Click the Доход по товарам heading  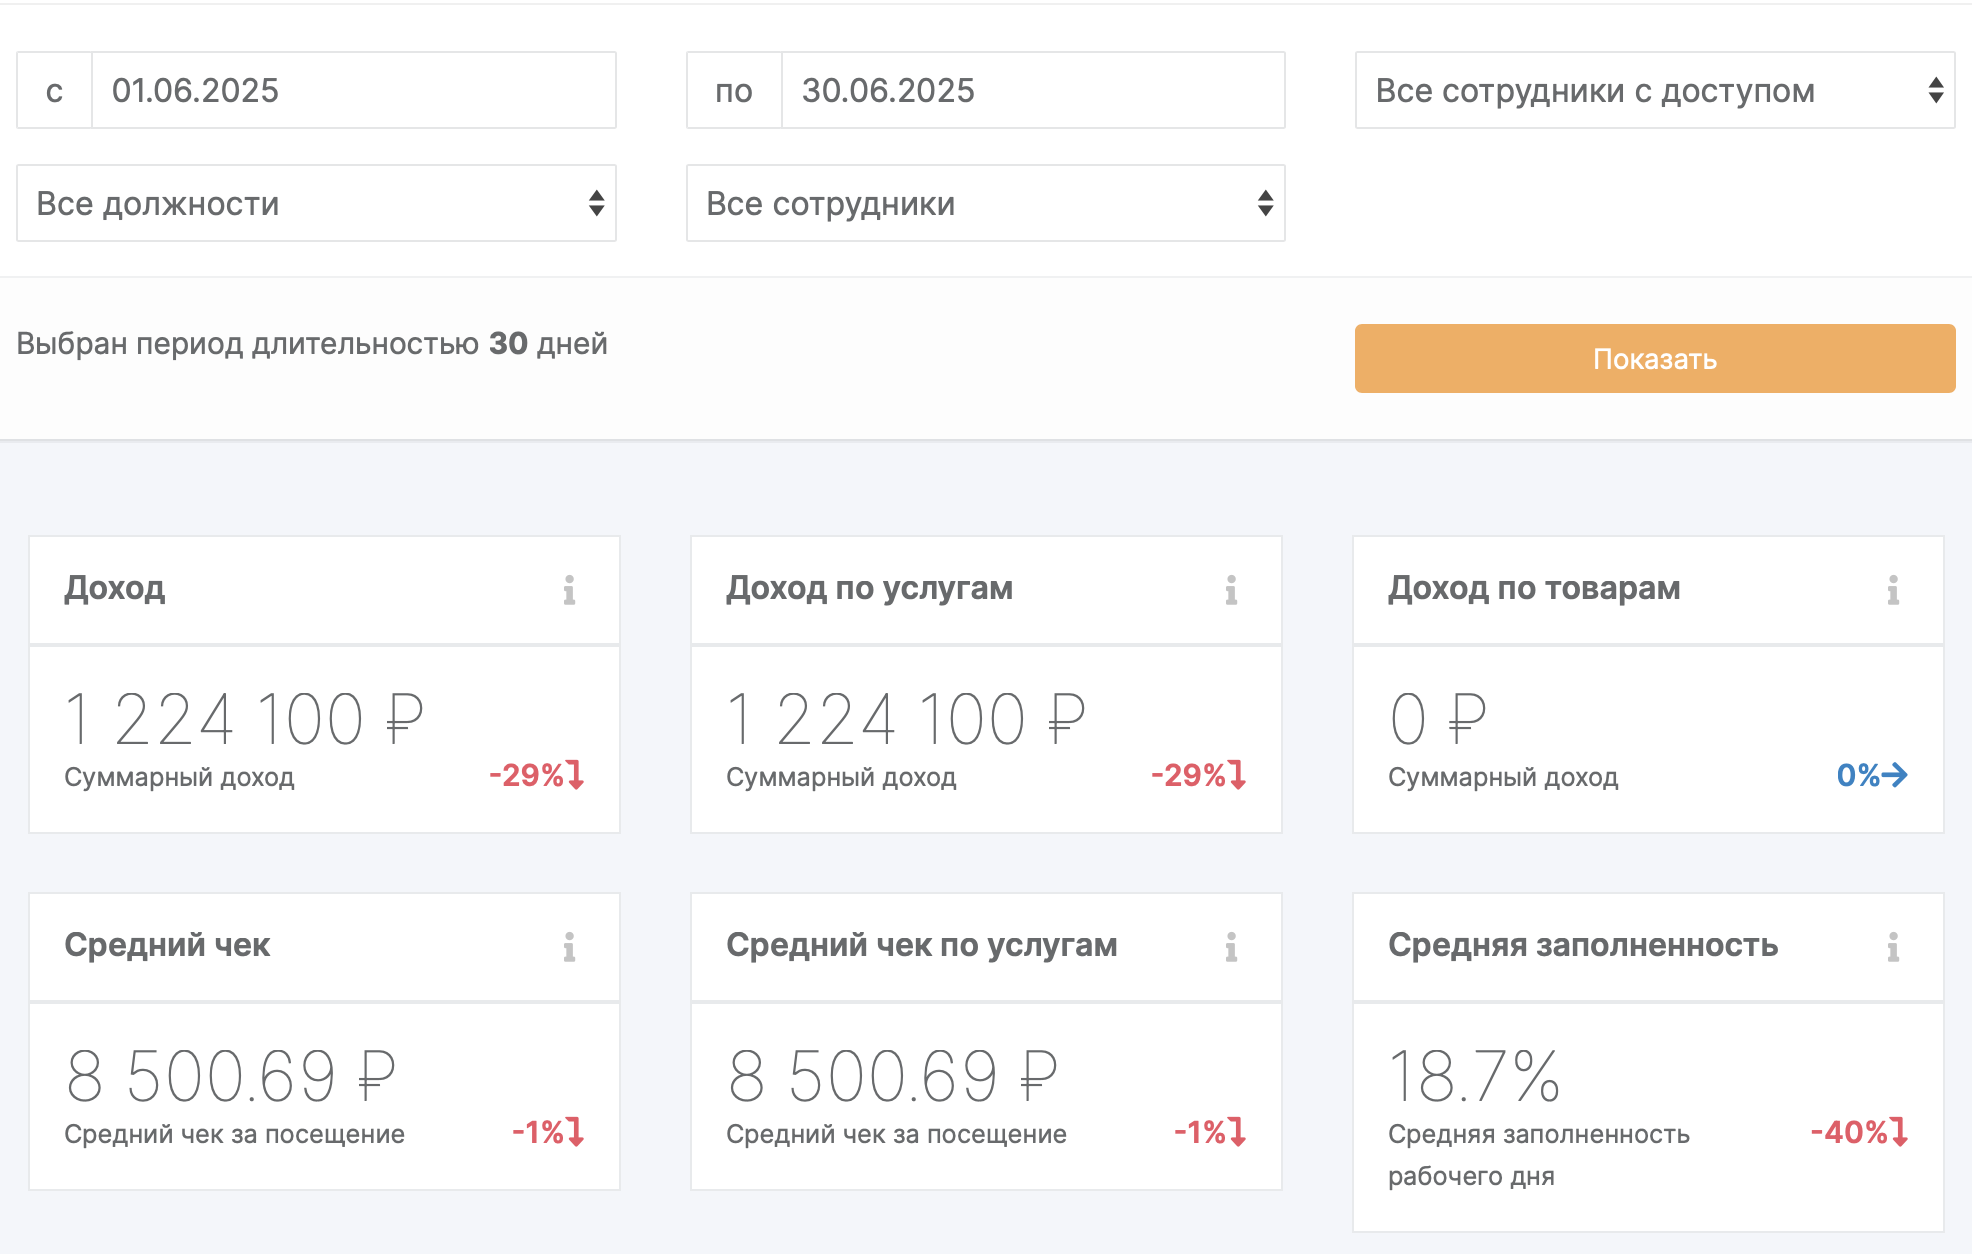click(1534, 588)
